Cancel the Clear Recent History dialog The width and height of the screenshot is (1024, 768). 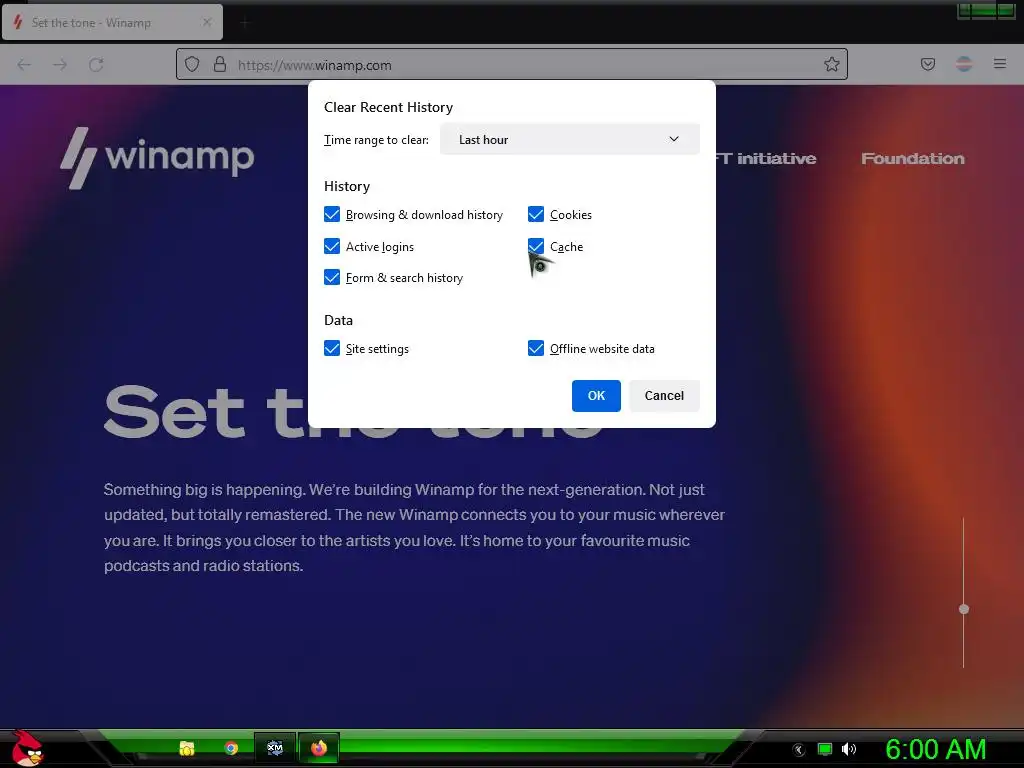(664, 396)
